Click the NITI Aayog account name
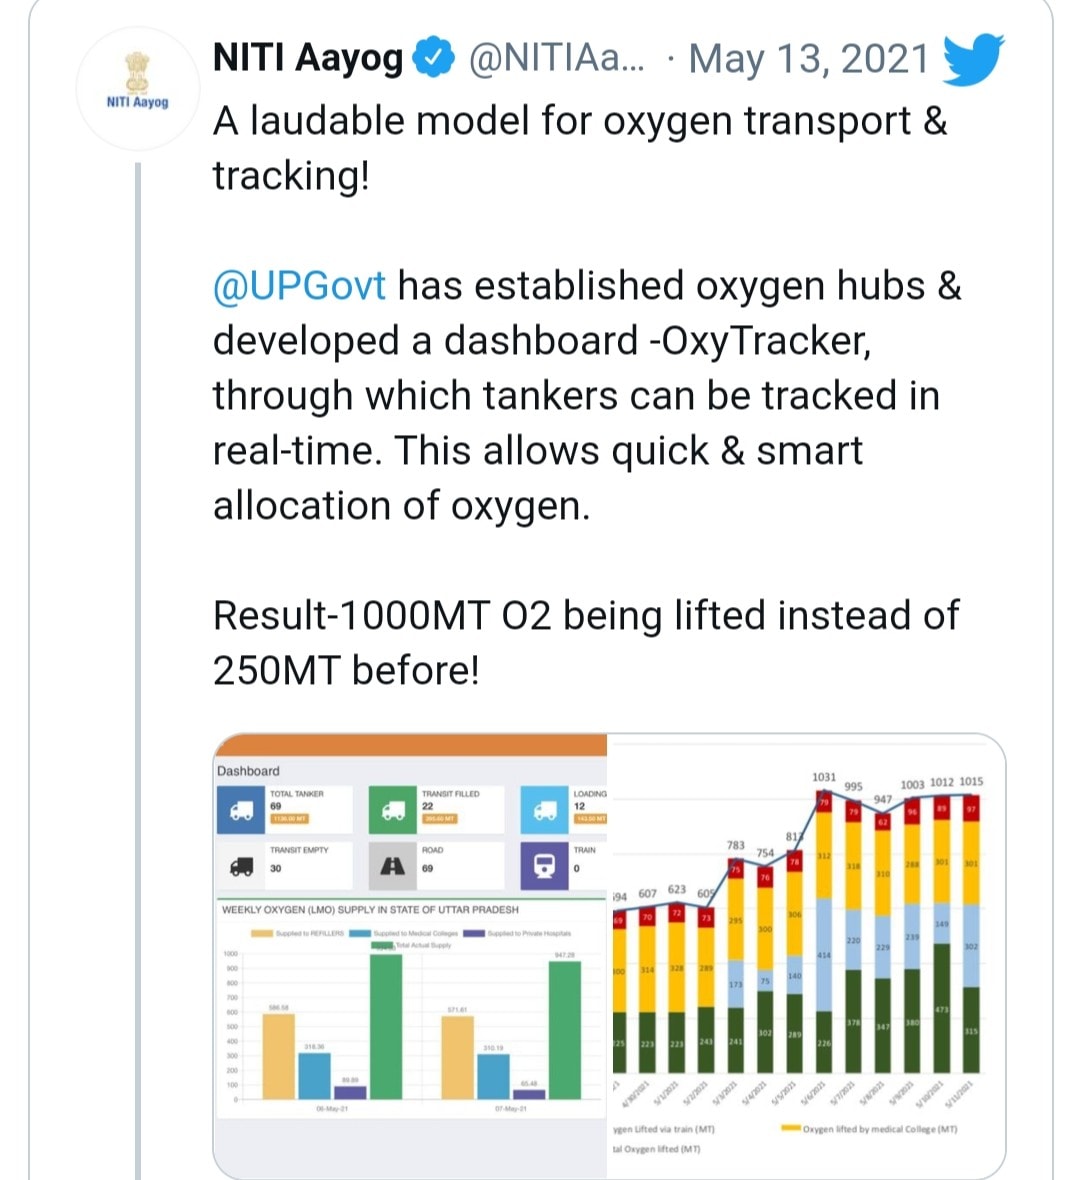Image resolution: width=1080 pixels, height=1180 pixels. click(x=309, y=59)
